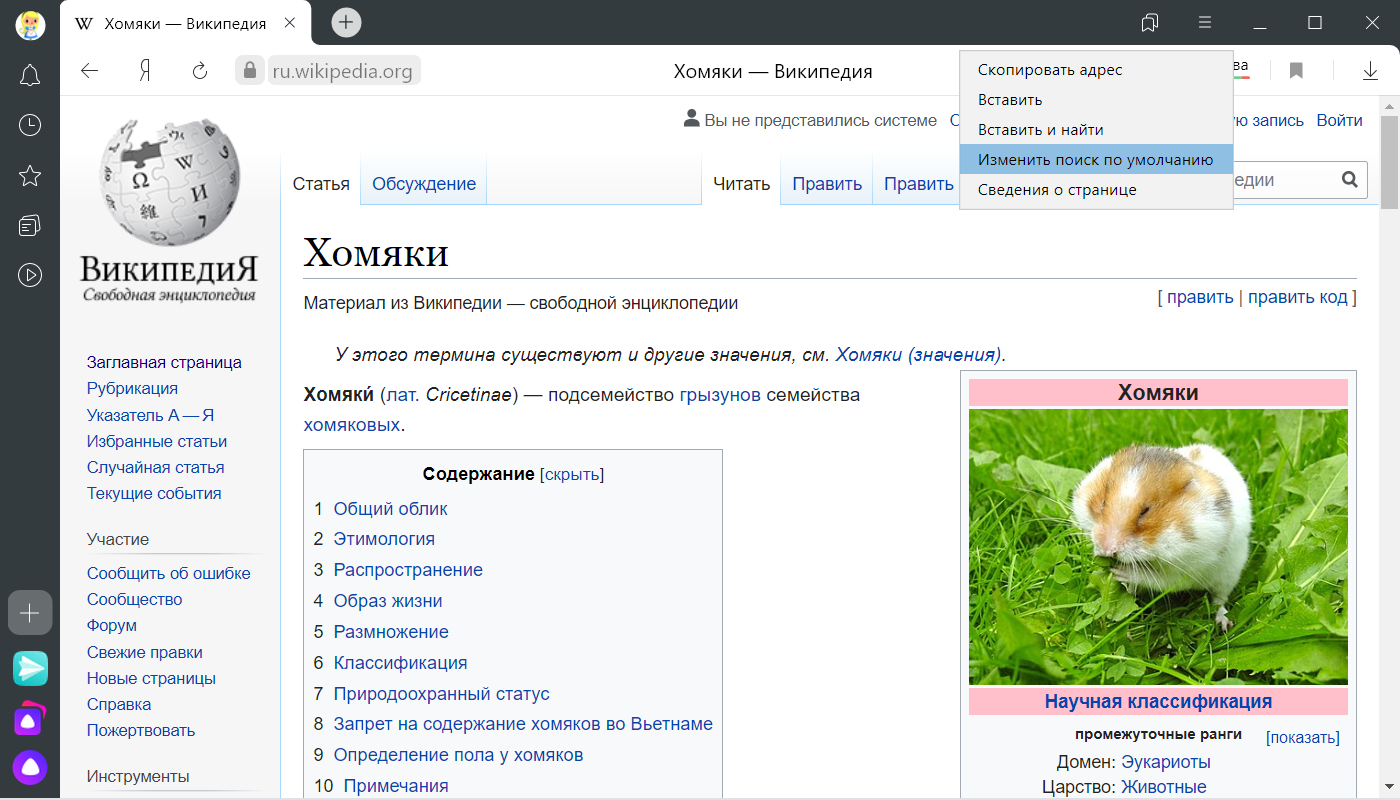The height and width of the screenshot is (800, 1400).
Task: Open 'Пожертвовать' sidebar link
Action: (141, 730)
